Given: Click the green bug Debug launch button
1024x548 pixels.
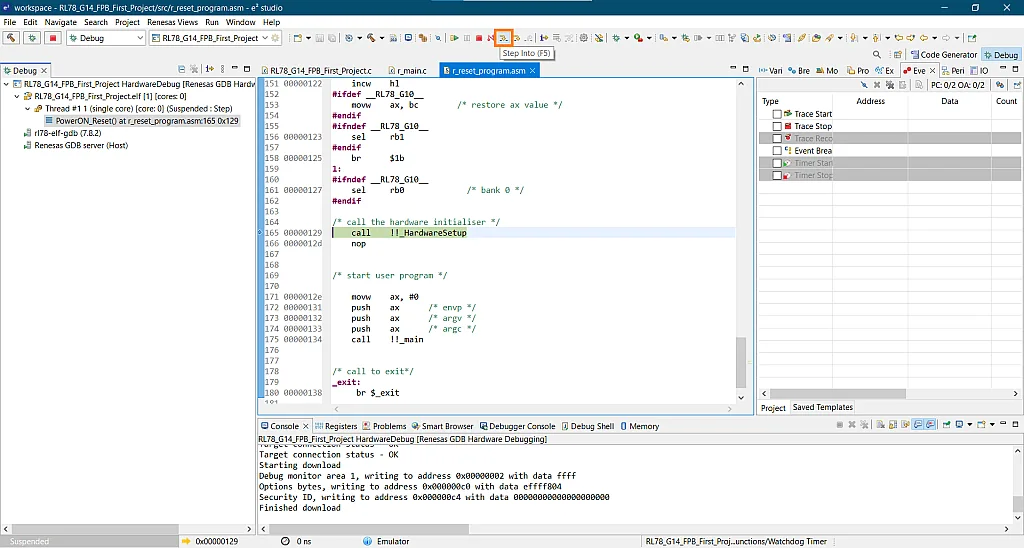Looking at the screenshot, I should click(x=32, y=38).
